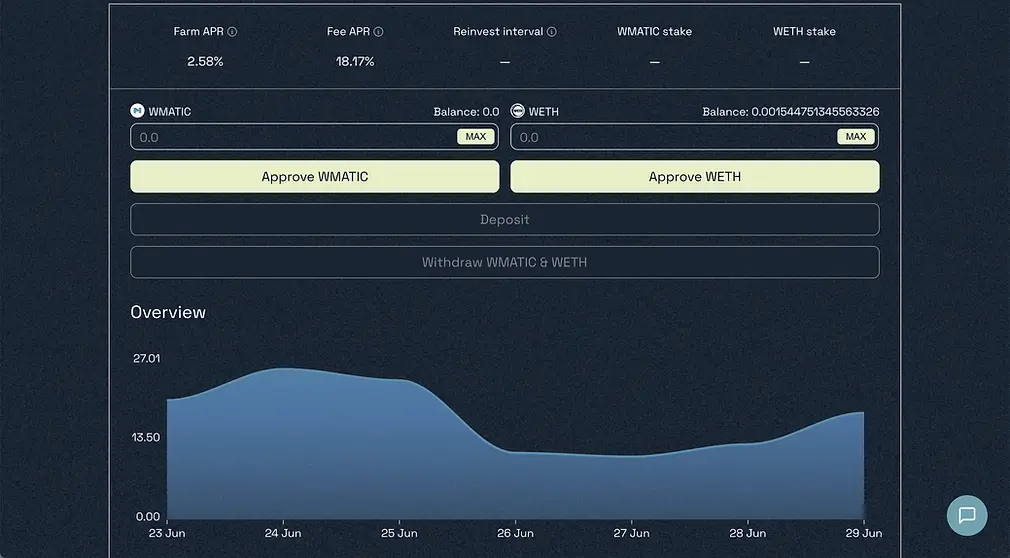Click Withdraw WMATIC & WETH button
The height and width of the screenshot is (558, 1010).
click(x=504, y=263)
